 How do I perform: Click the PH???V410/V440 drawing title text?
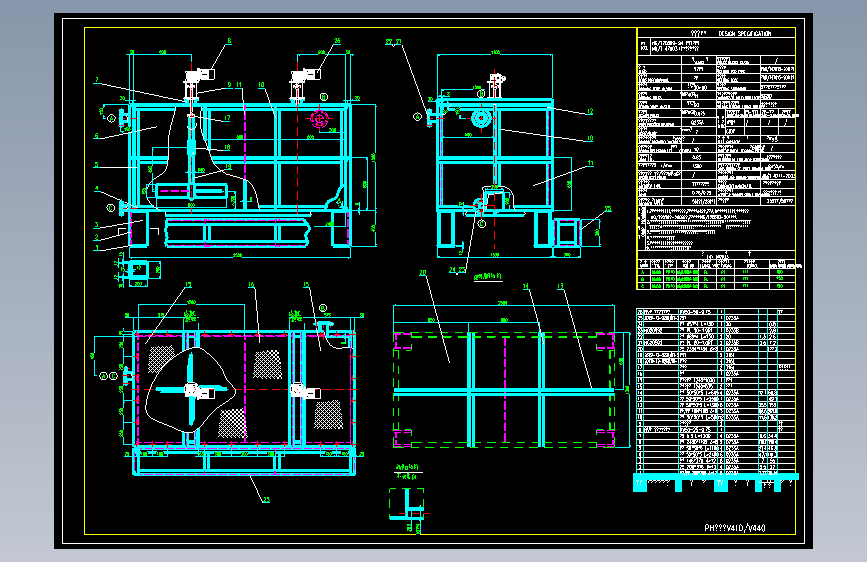[735, 528]
